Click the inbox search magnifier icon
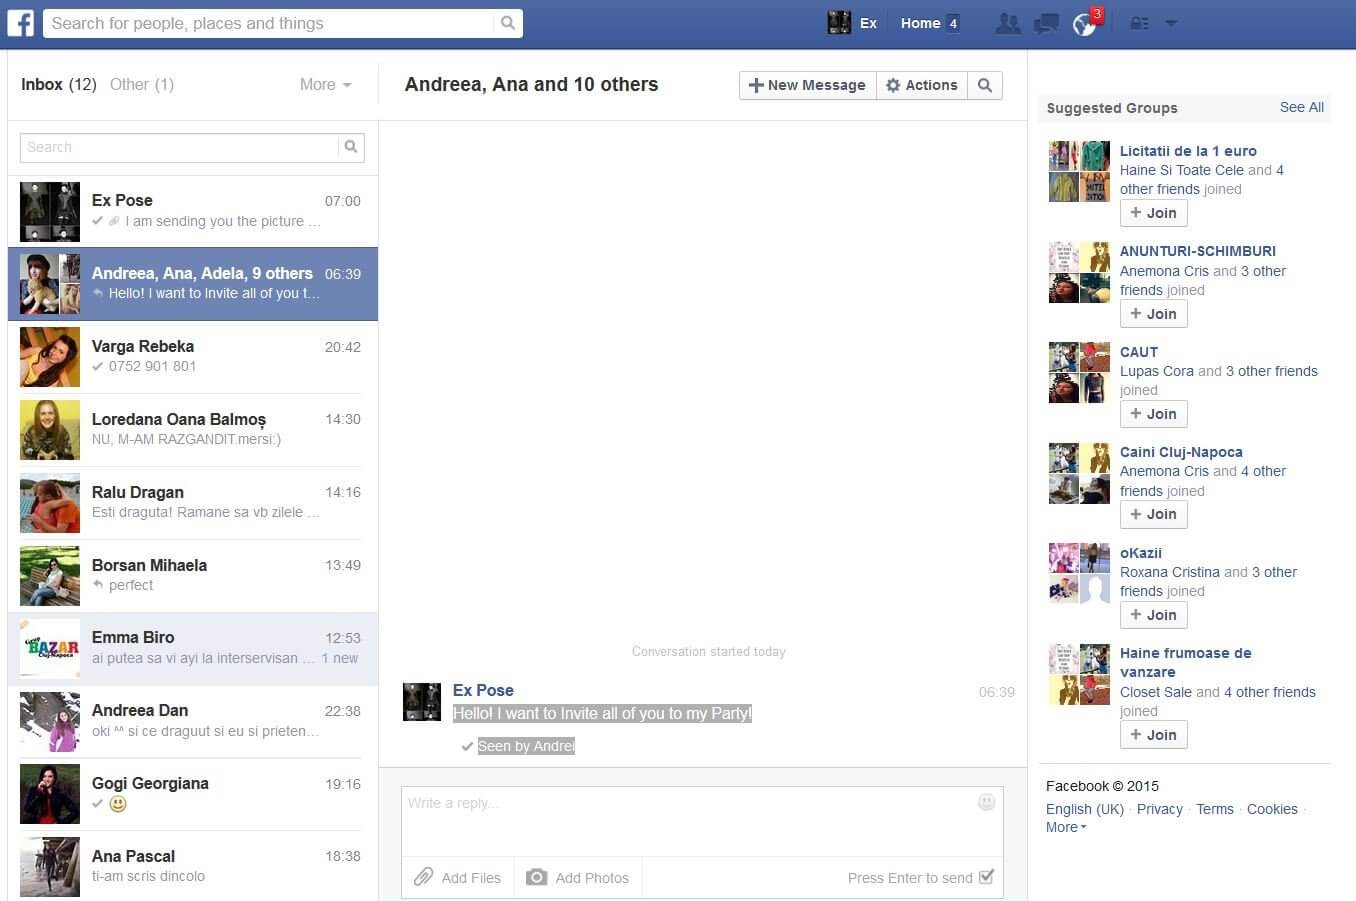The image size is (1356, 901). tap(351, 147)
